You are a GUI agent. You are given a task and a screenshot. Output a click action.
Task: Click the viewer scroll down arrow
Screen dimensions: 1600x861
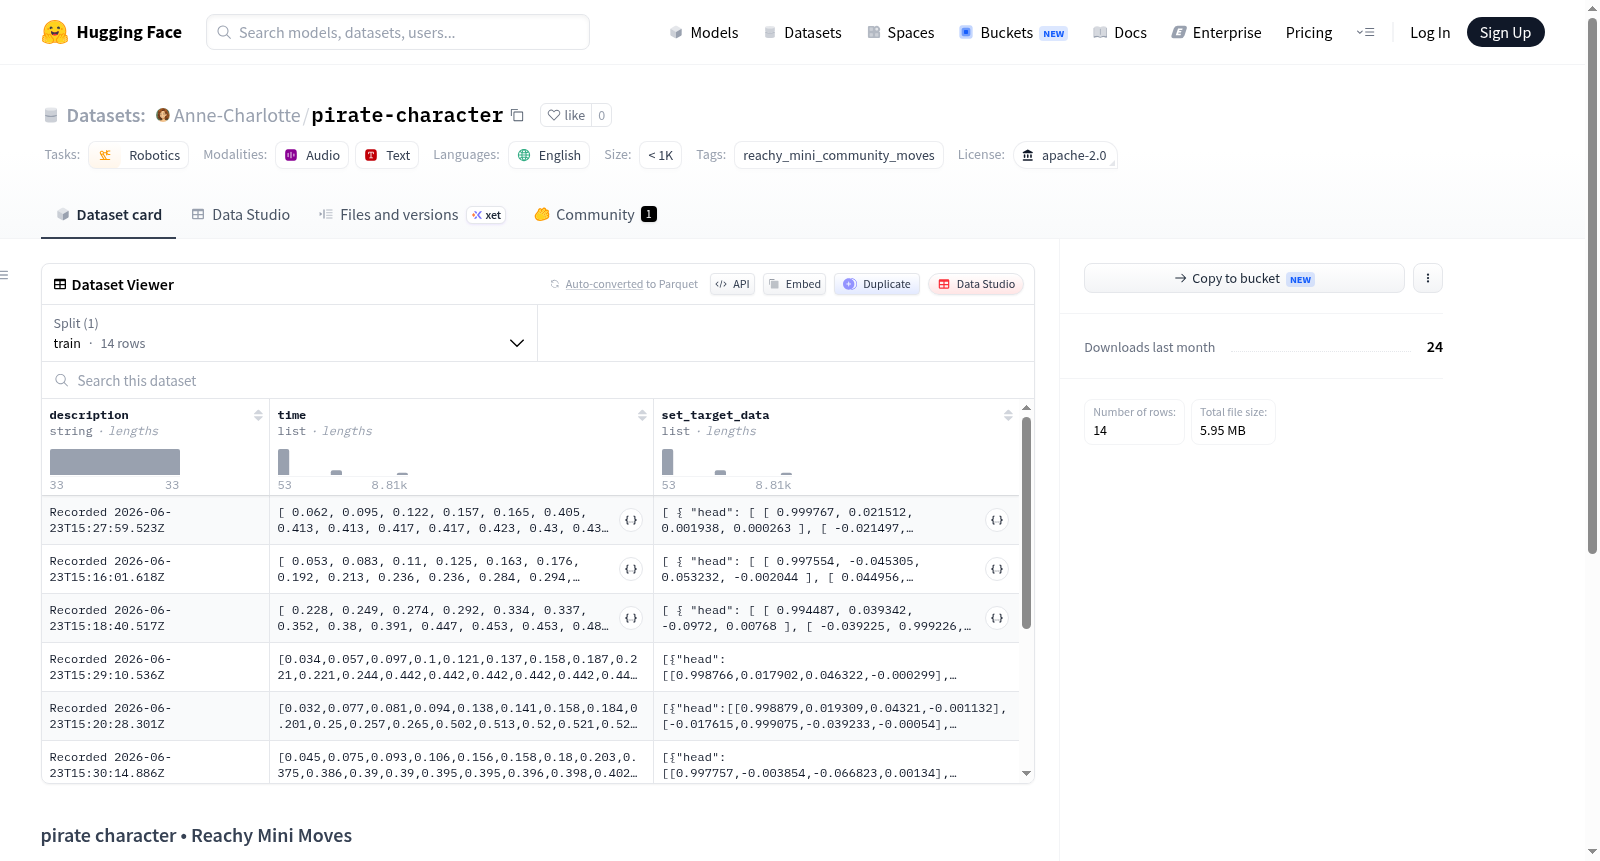click(x=1027, y=773)
